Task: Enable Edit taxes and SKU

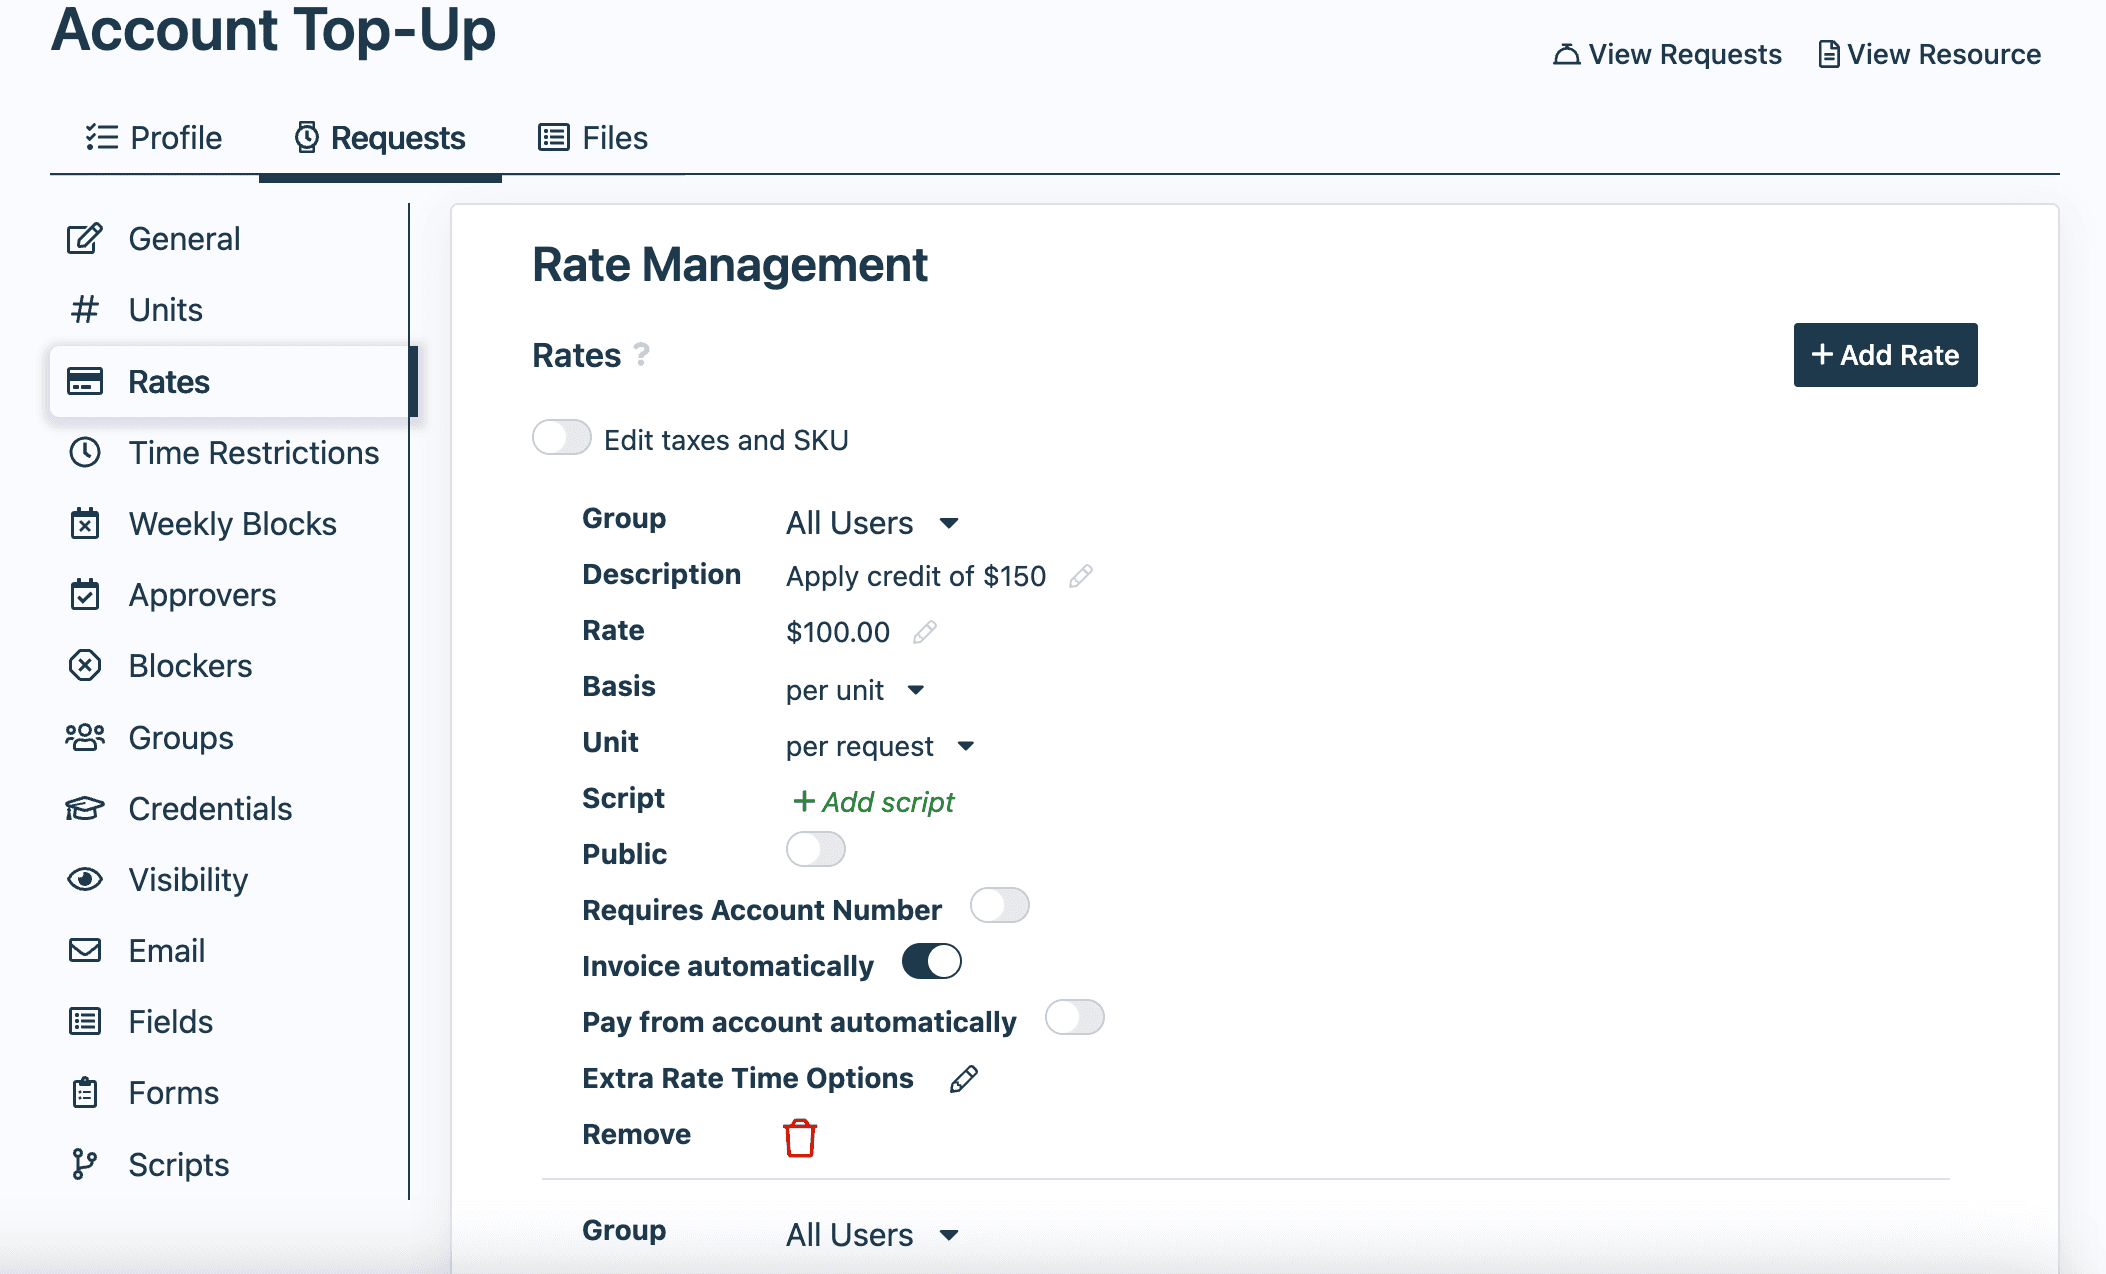Action: tap(561, 437)
